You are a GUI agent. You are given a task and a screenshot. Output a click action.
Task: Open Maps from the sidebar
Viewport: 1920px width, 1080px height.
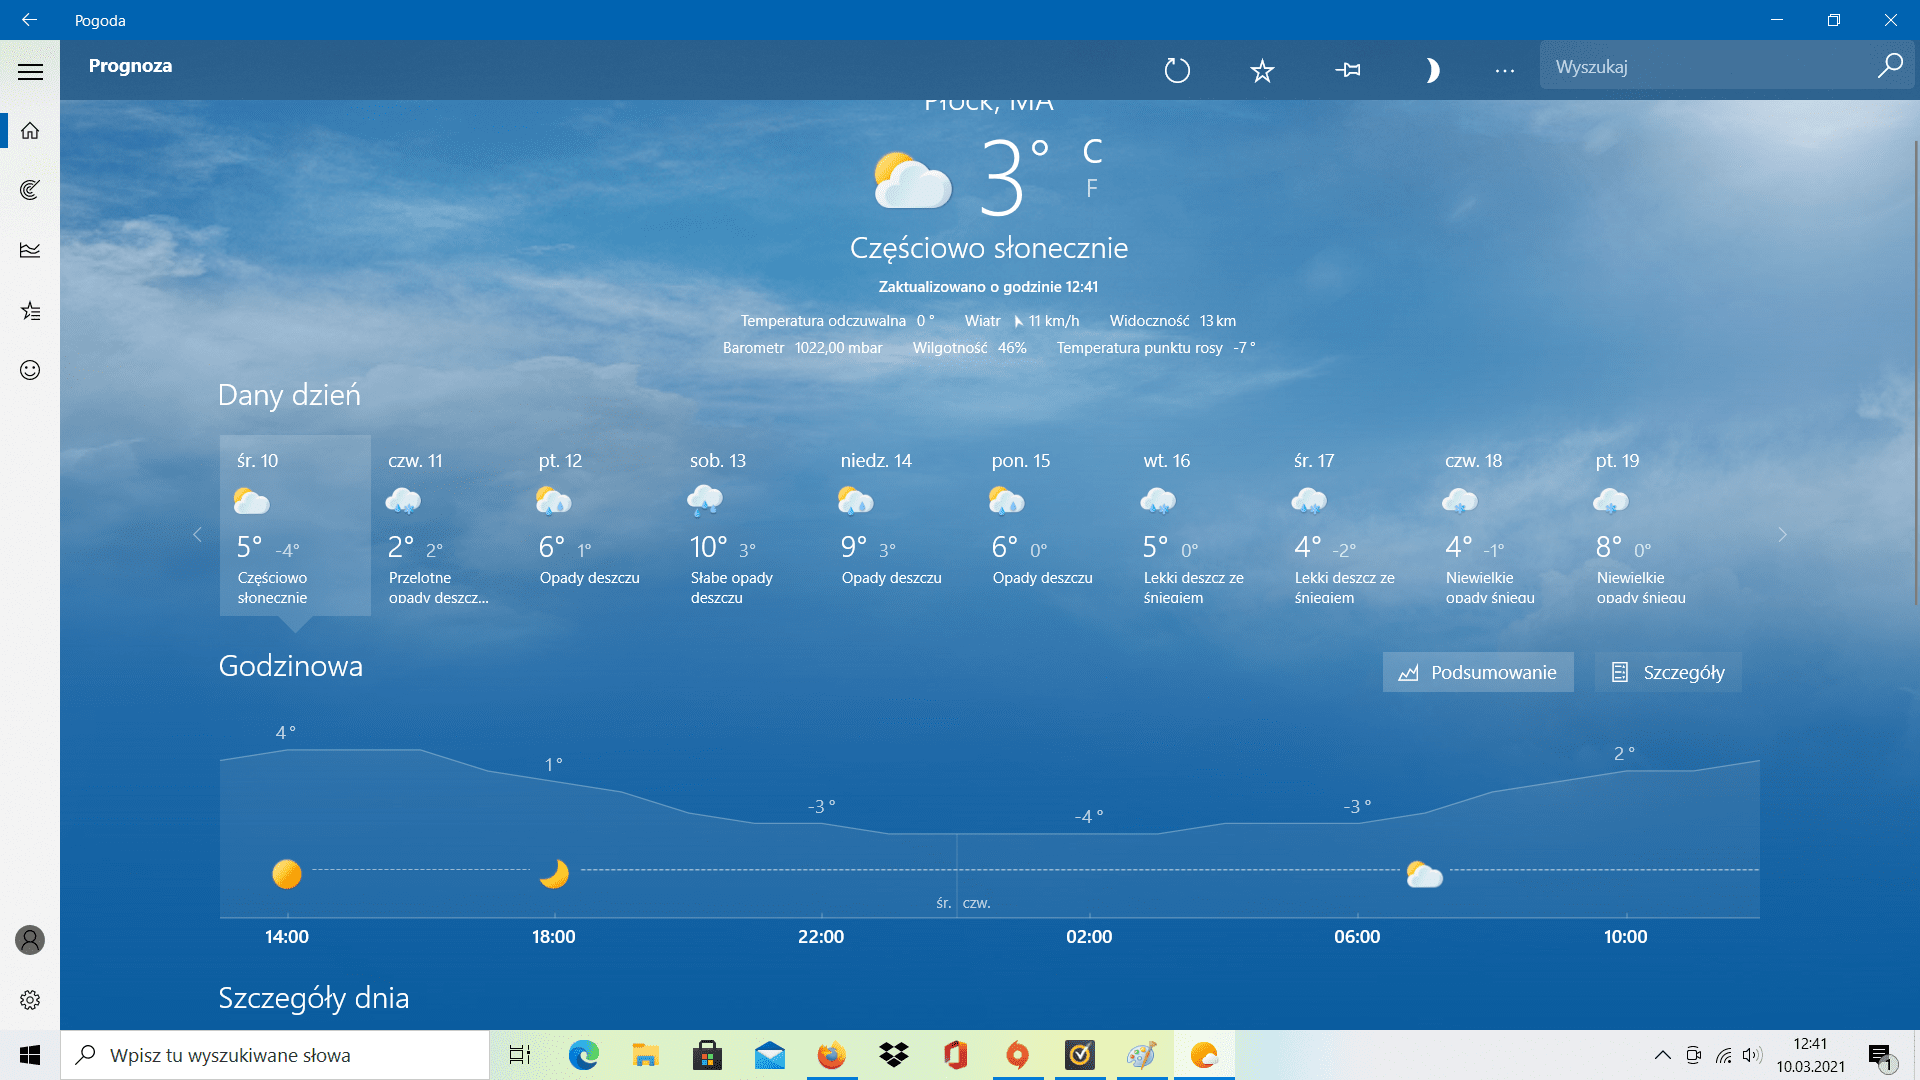[30, 190]
